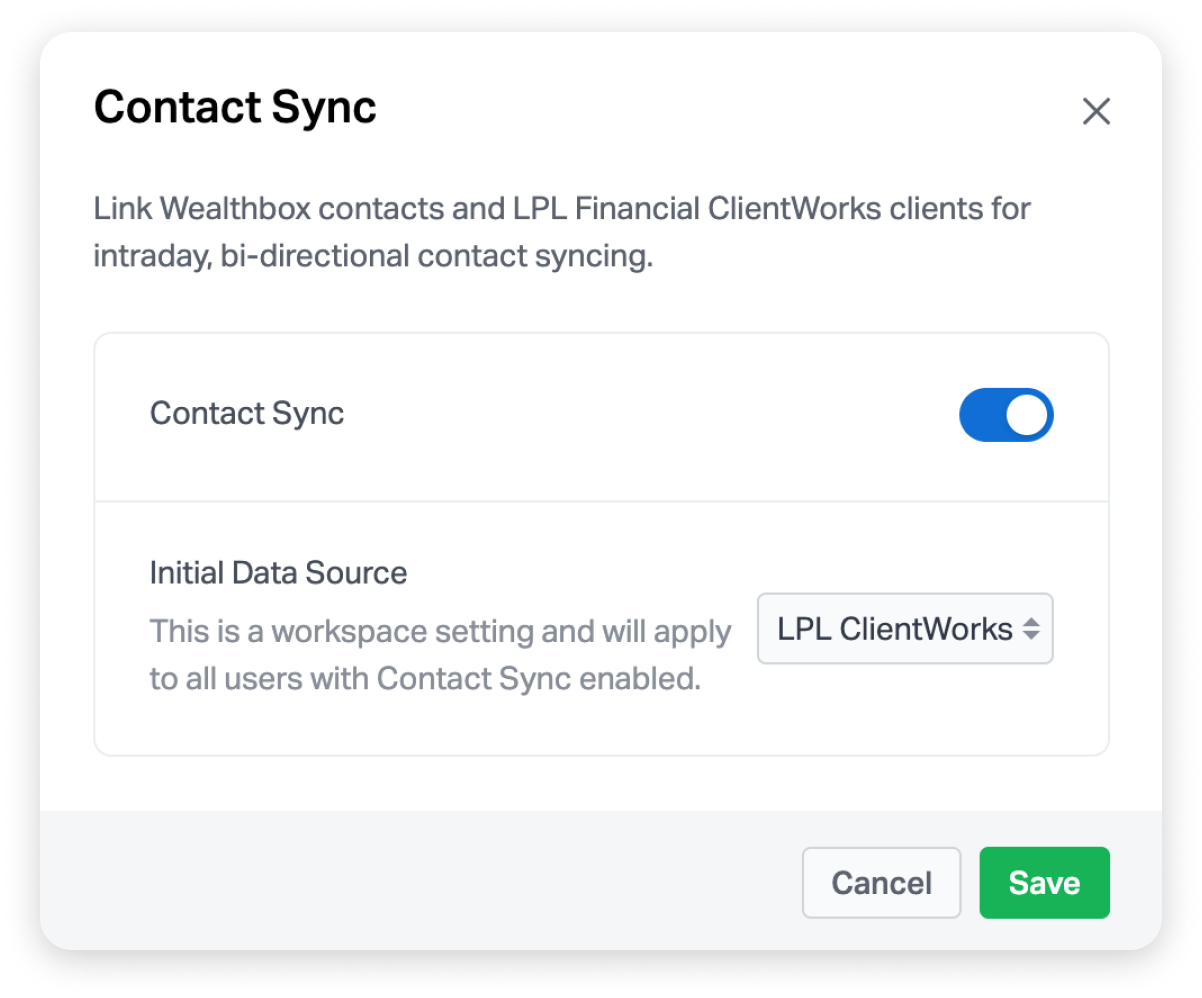Click the green Save button to confirm
Screen dimensions: 1202x998
1044,883
